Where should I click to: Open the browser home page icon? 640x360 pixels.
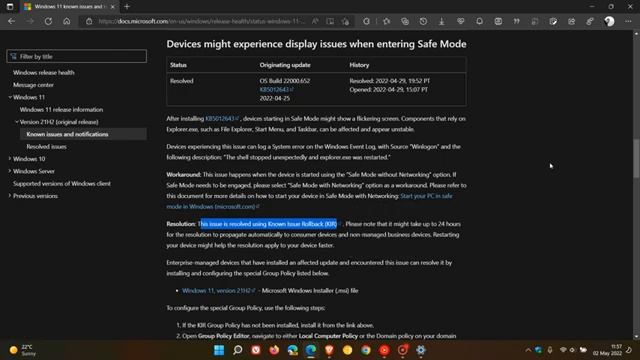click(x=67, y=21)
